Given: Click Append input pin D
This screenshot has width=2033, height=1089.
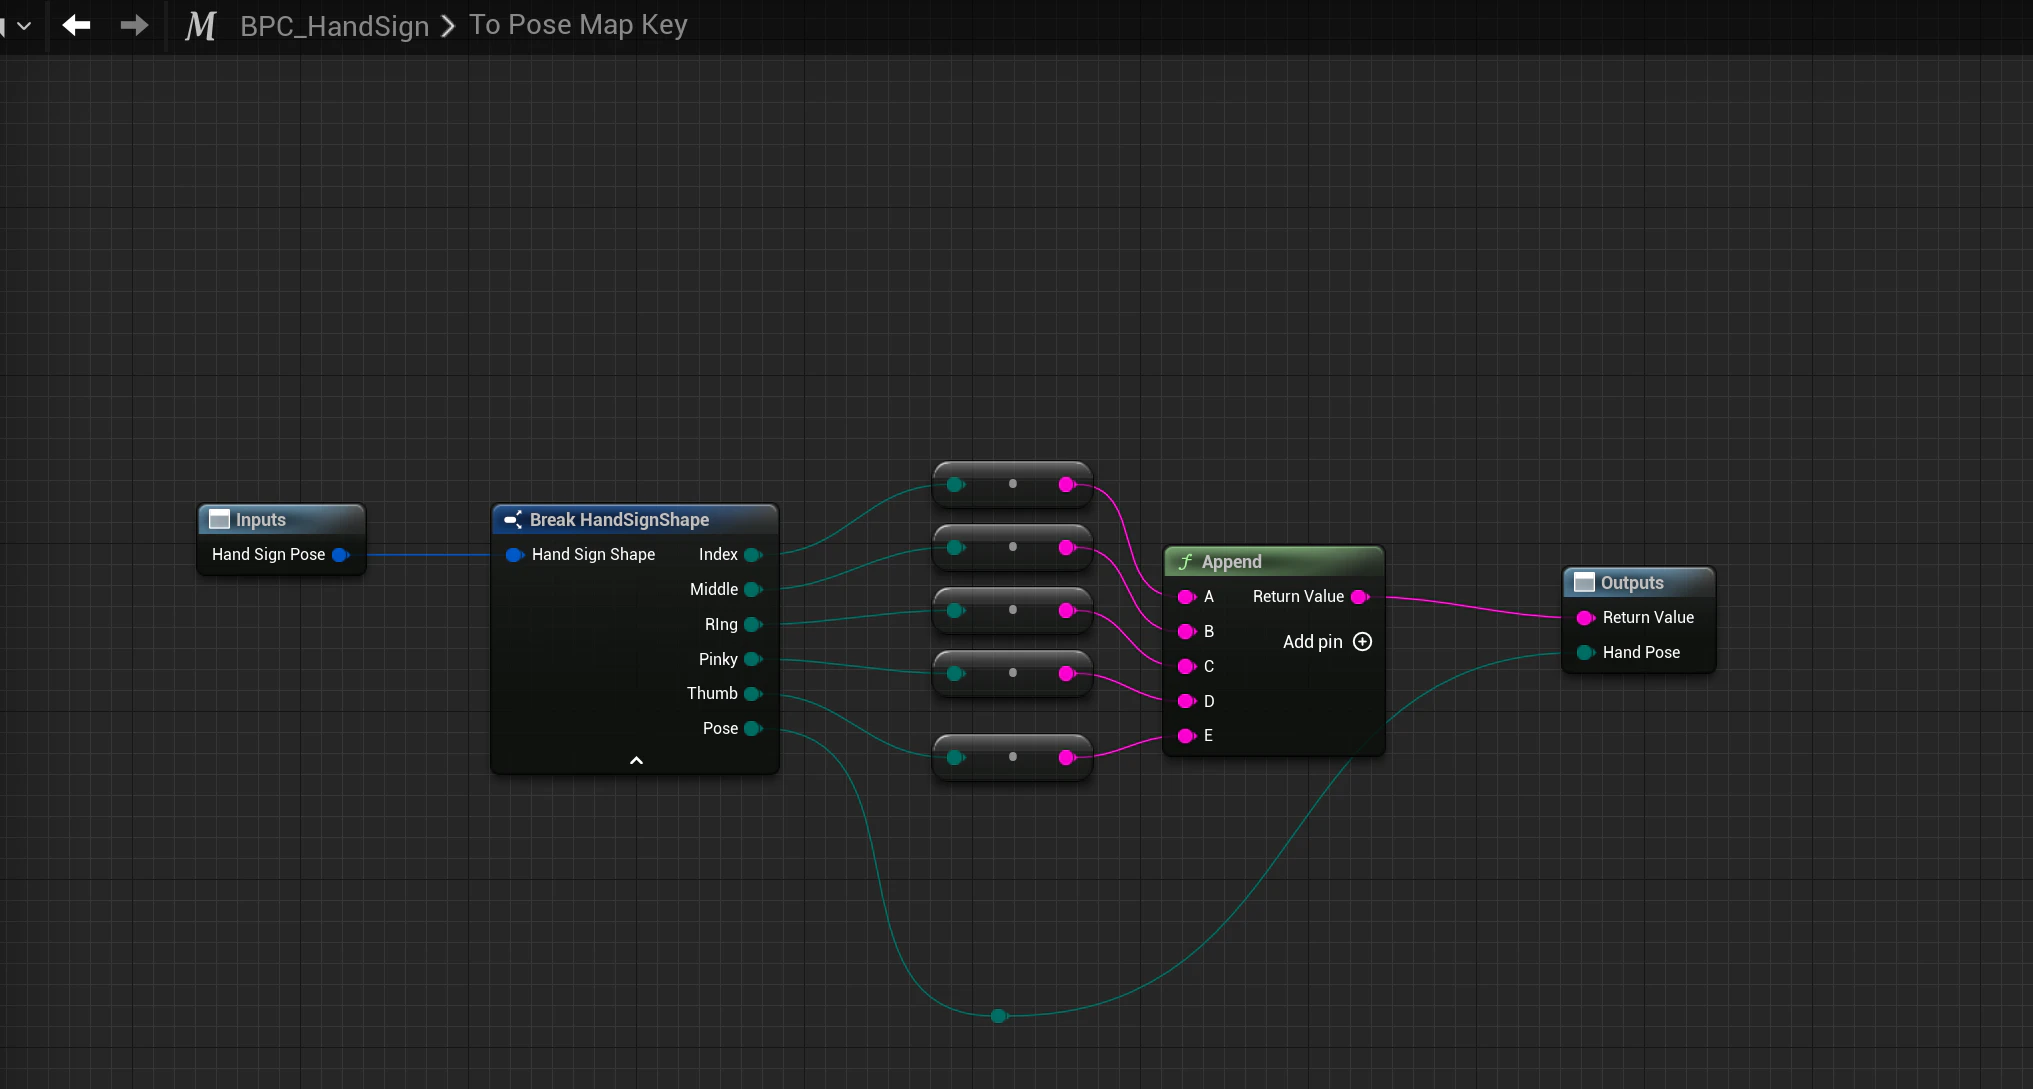Looking at the screenshot, I should pos(1187,701).
